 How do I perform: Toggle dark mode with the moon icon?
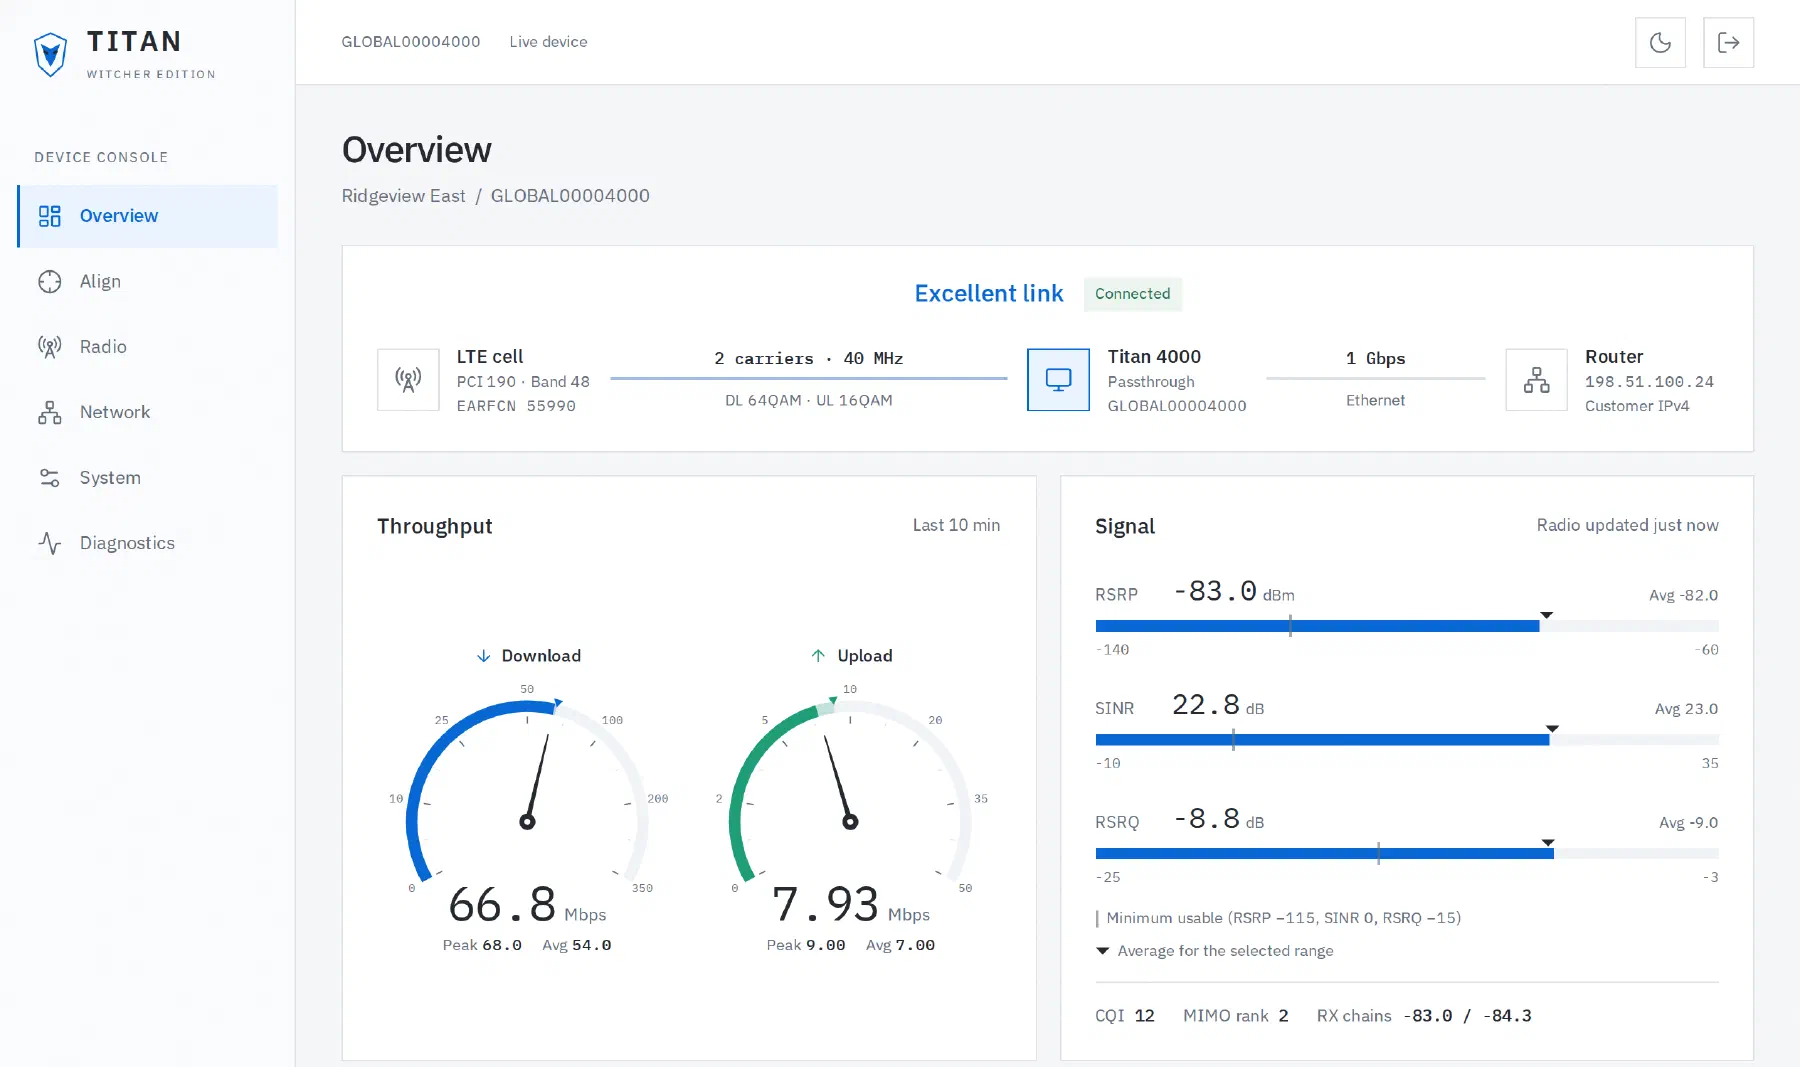pyautogui.click(x=1660, y=42)
